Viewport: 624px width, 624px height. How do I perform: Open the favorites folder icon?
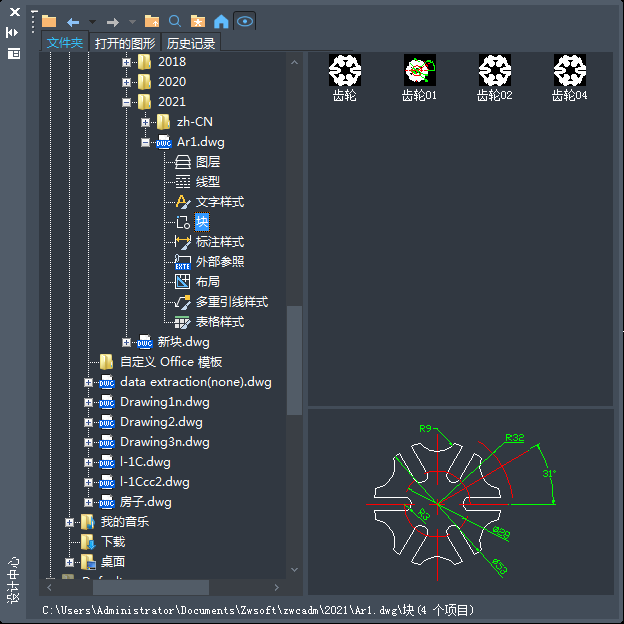198,21
